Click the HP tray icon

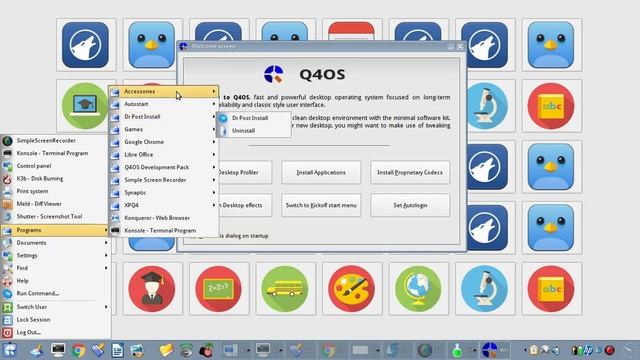pos(588,350)
